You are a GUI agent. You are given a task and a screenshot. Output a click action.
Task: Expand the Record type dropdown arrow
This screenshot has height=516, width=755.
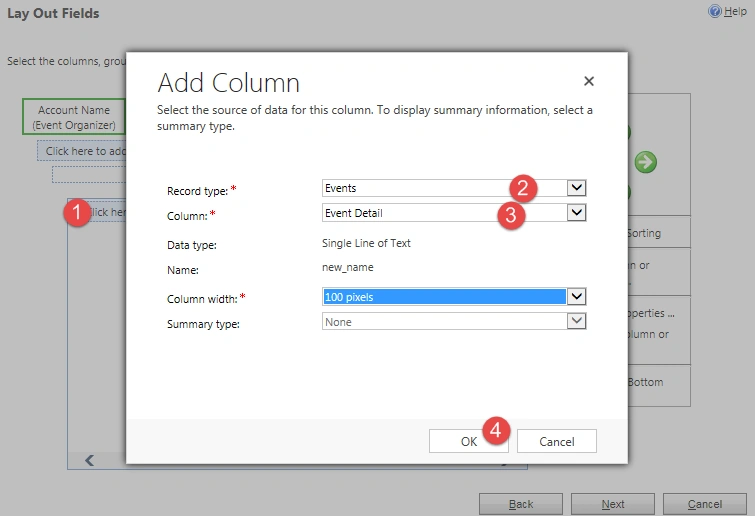[x=576, y=188]
